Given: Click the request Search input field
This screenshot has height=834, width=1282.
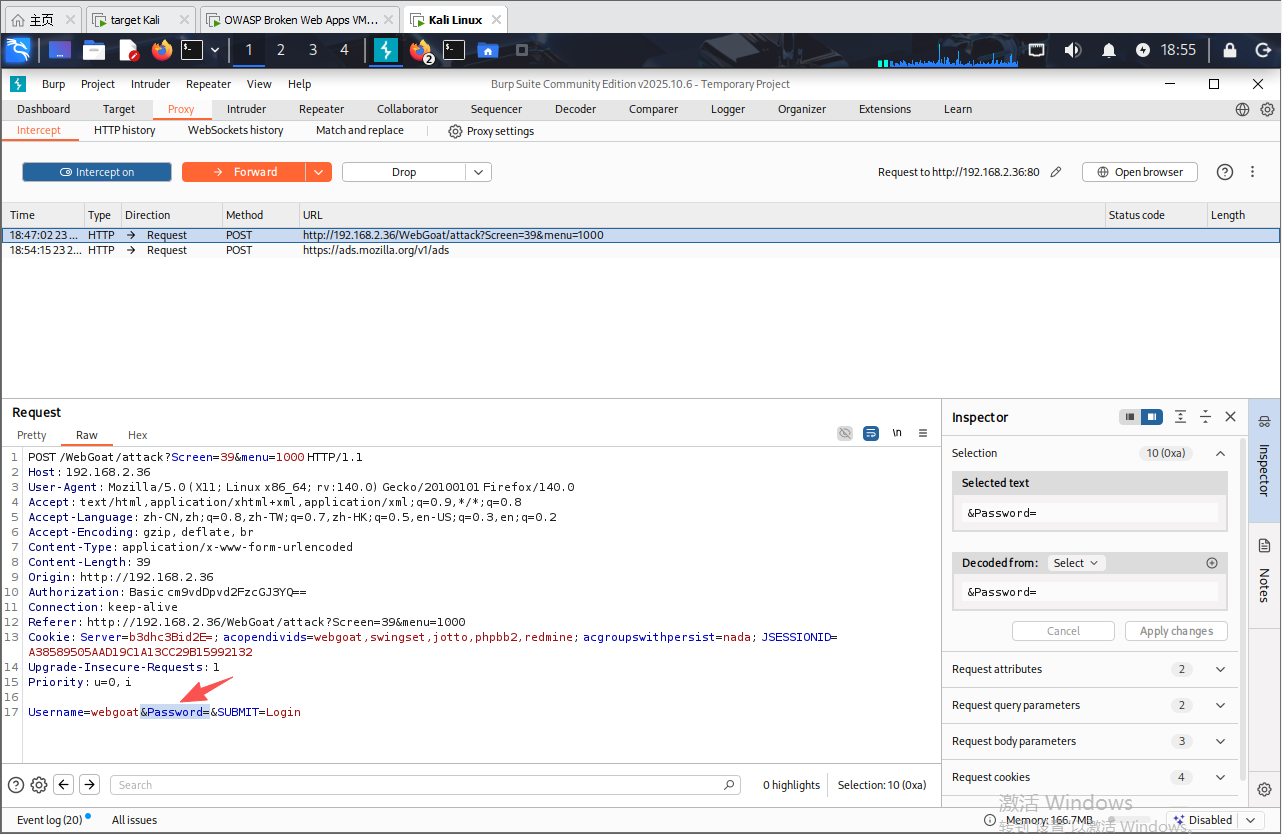Looking at the screenshot, I should (425, 785).
